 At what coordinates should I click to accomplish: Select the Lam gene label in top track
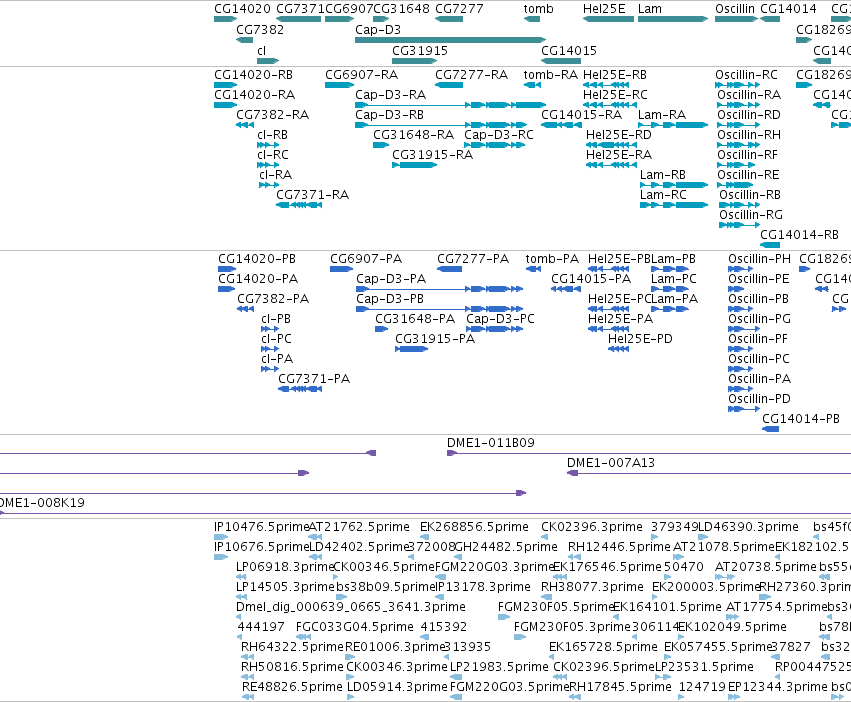[x=650, y=9]
